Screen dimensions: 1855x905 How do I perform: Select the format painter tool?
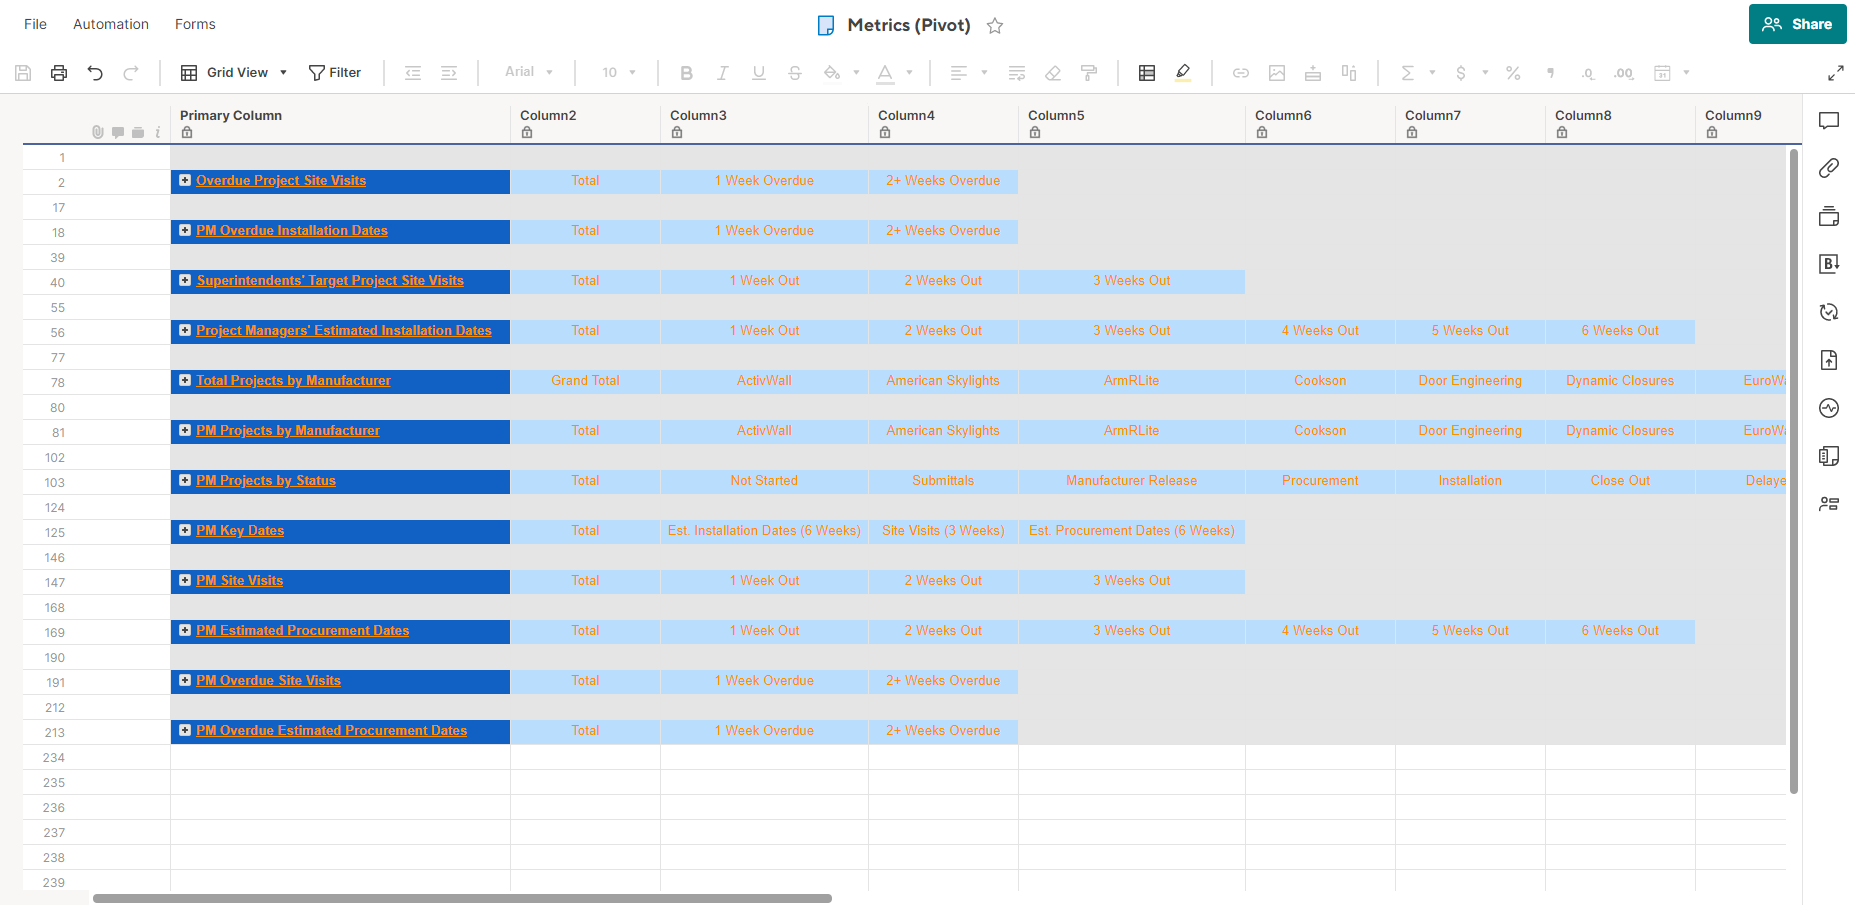[x=1089, y=73]
